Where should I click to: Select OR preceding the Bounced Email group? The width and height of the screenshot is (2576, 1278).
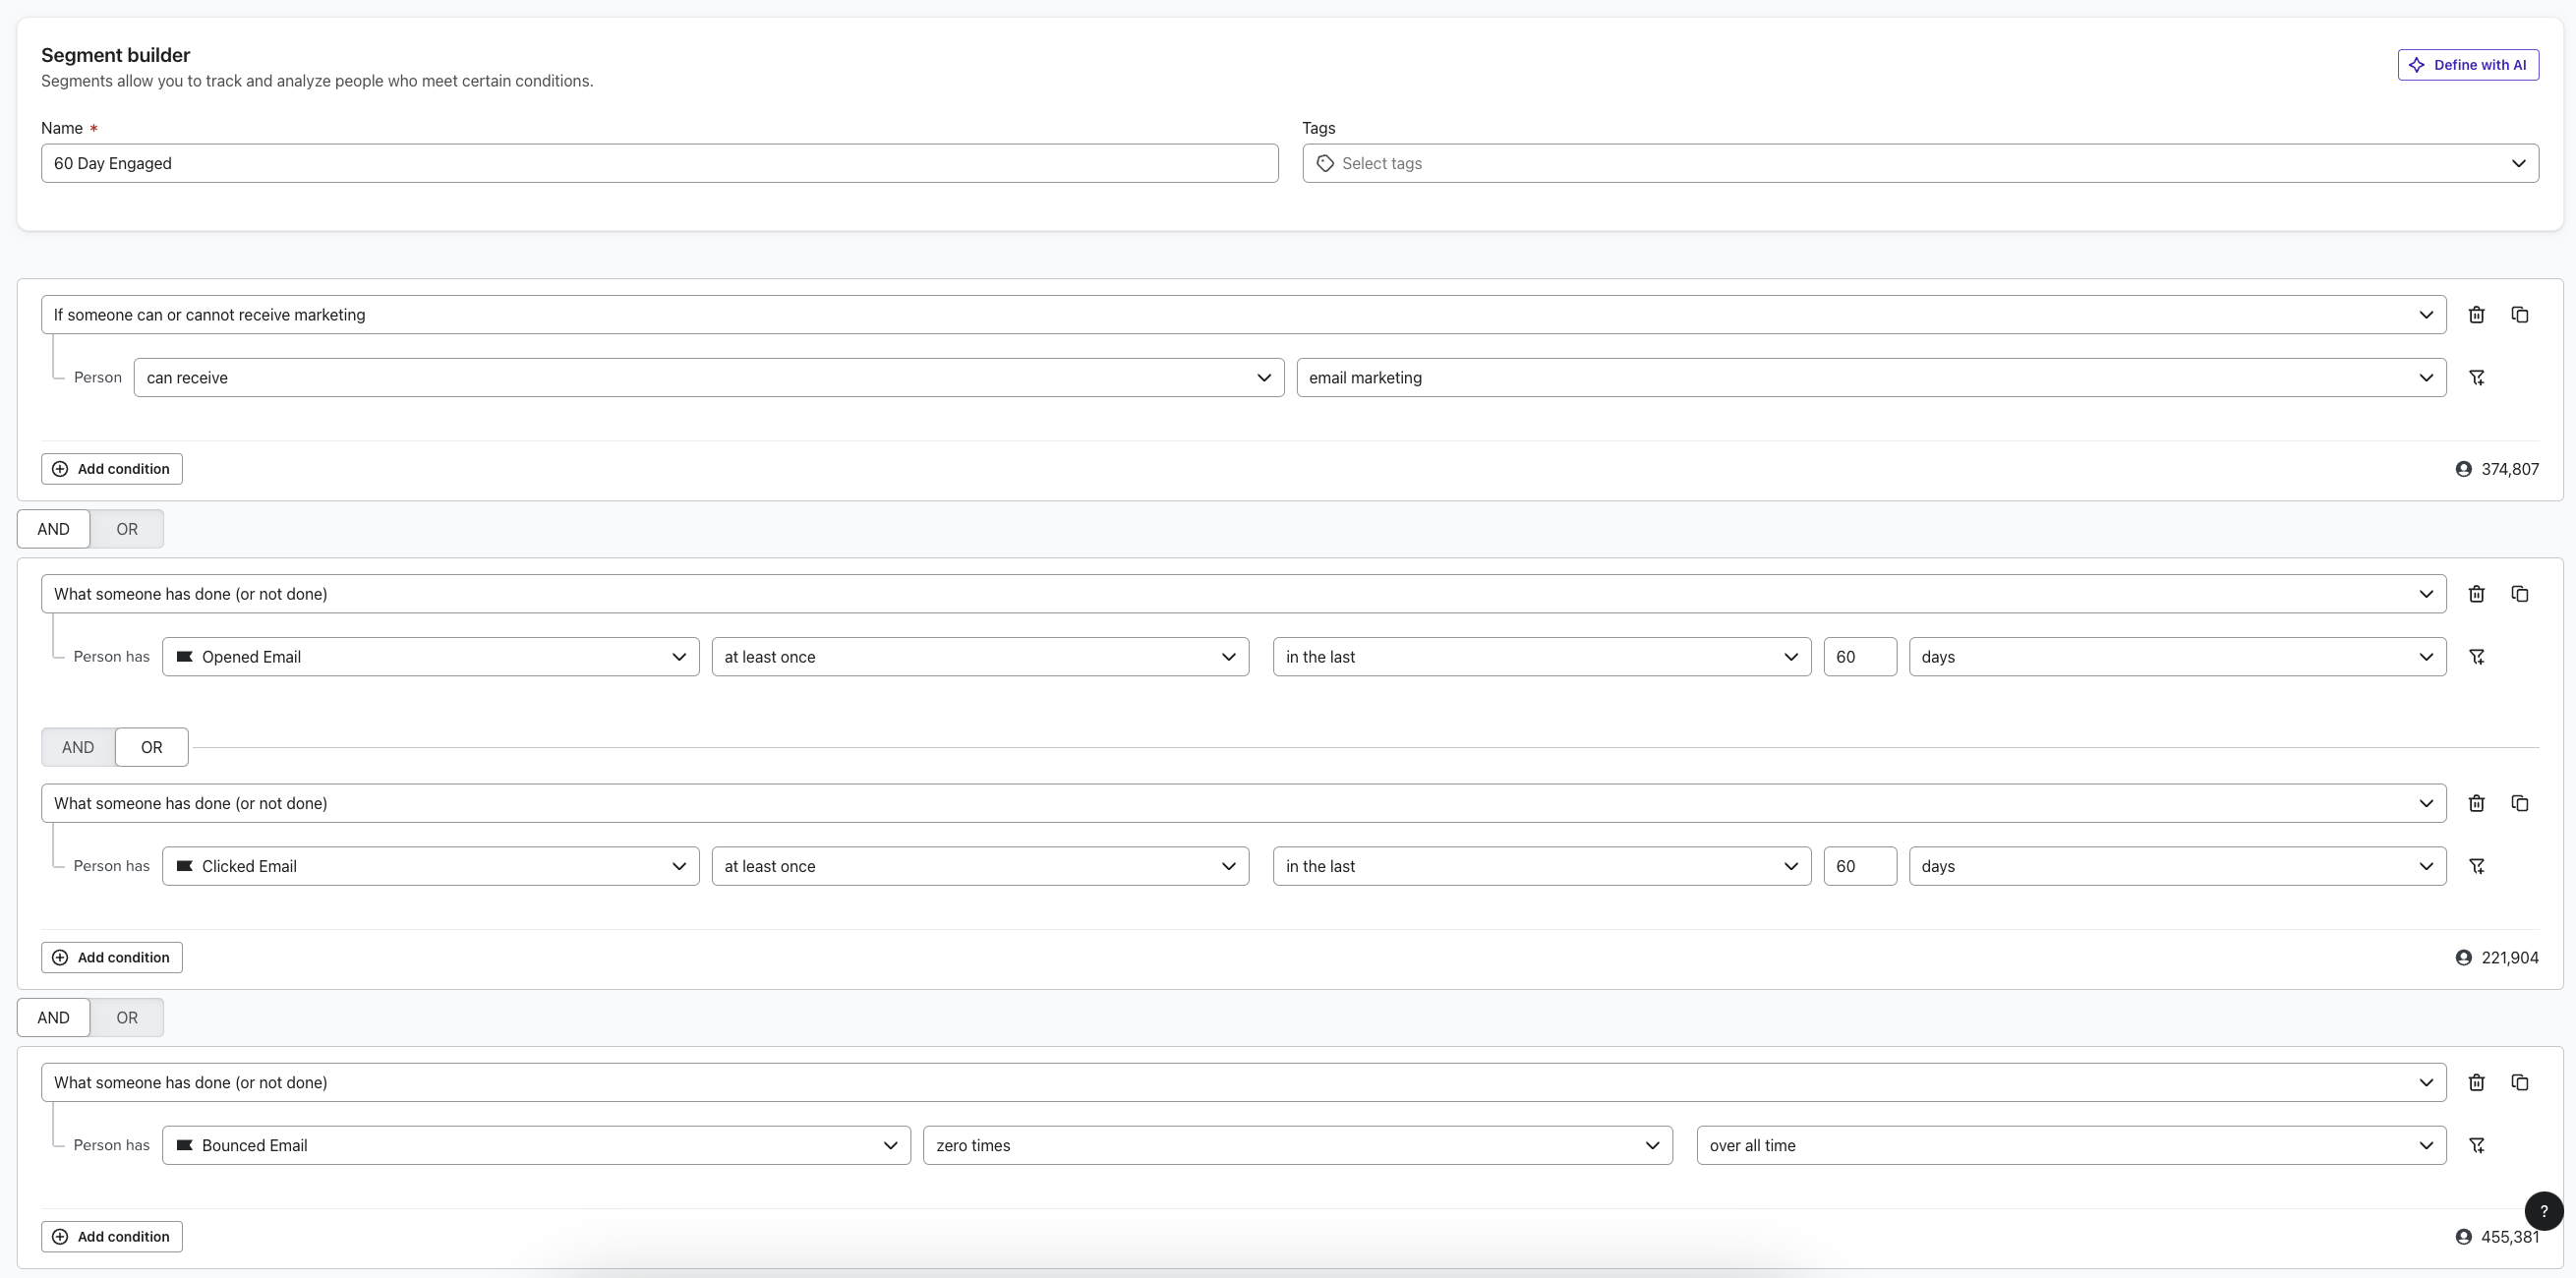[126, 1017]
